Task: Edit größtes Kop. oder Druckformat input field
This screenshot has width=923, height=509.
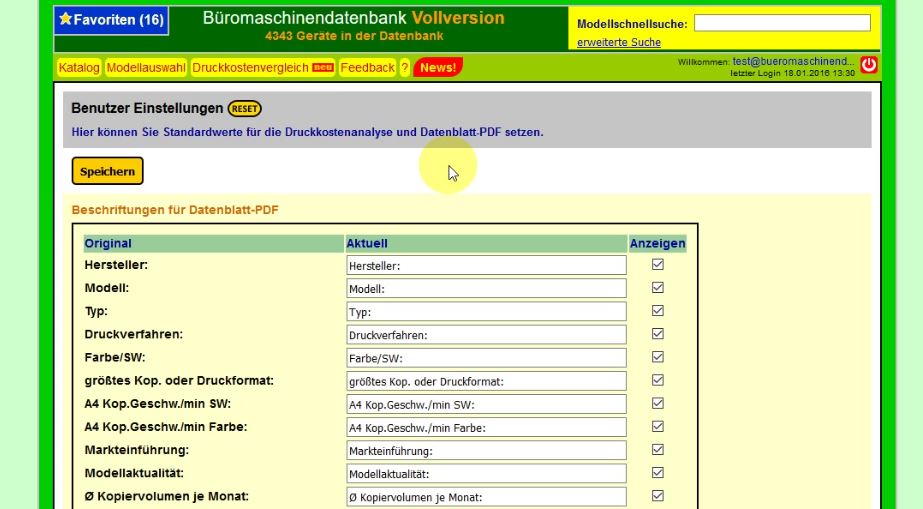Action: coord(486,381)
